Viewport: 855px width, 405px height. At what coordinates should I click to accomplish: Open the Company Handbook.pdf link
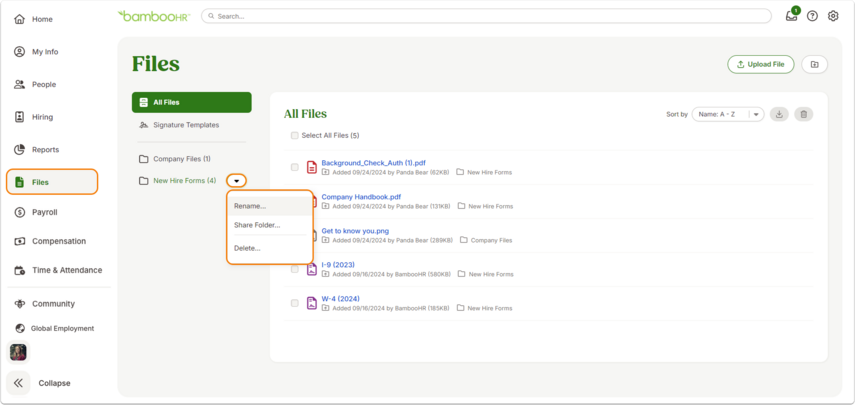pyautogui.click(x=362, y=197)
